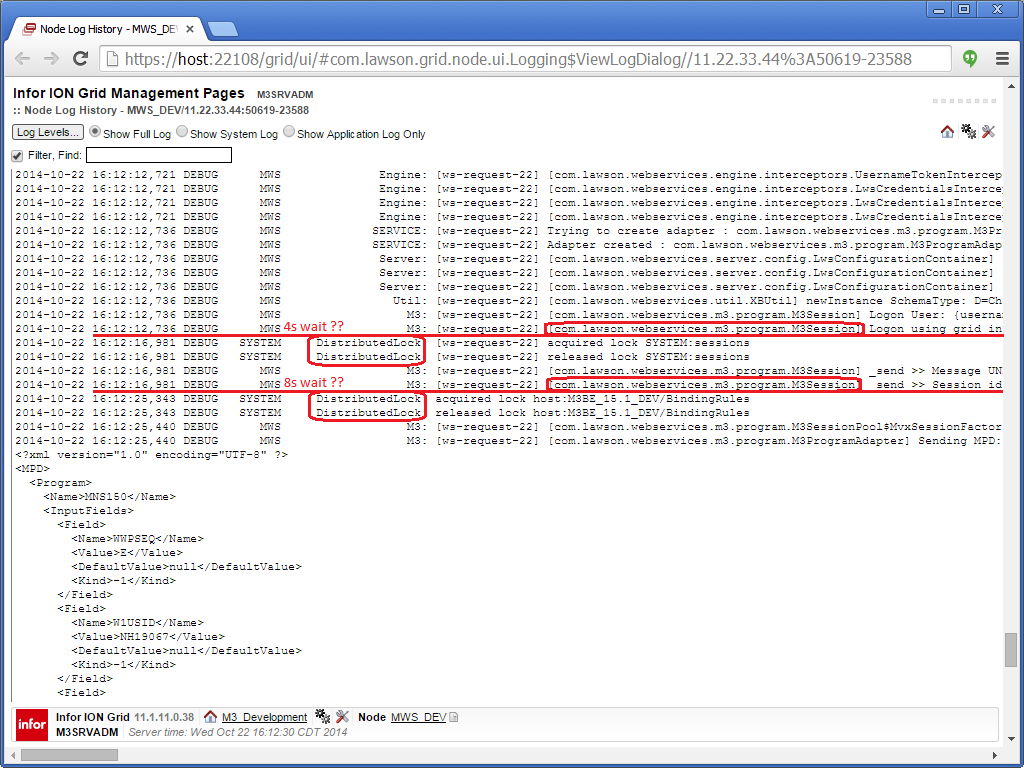Click the wrench tools icon in the footer

[342, 717]
